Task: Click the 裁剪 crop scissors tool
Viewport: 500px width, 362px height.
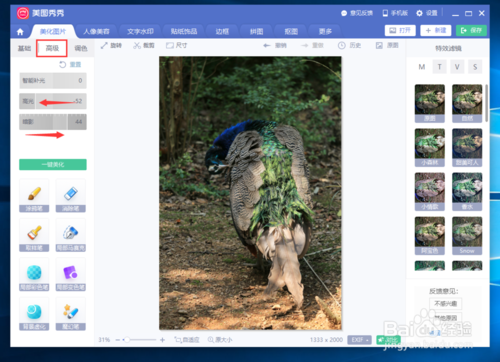Action: (144, 45)
